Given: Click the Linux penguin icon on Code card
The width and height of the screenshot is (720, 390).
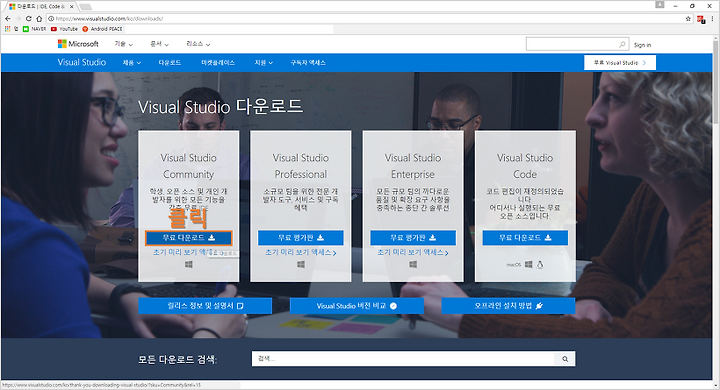Looking at the screenshot, I should [540, 264].
